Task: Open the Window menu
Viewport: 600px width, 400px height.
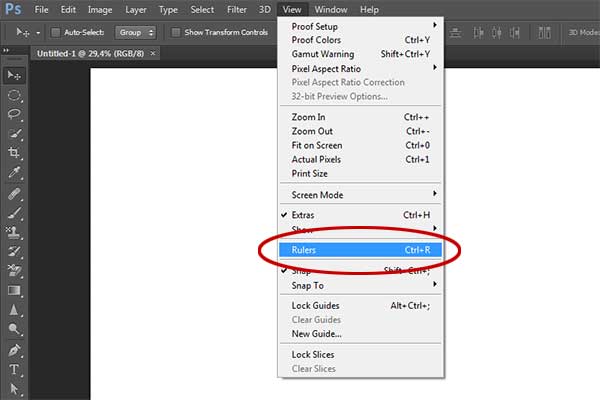Action: click(x=331, y=10)
